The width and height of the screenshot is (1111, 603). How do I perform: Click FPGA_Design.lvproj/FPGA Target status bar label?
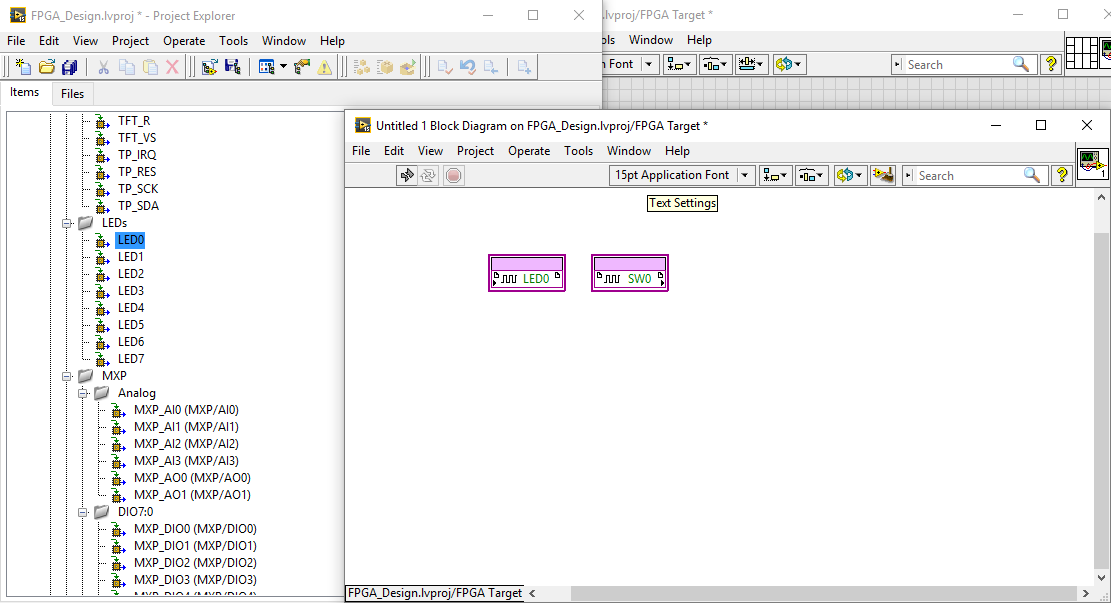pyautogui.click(x=435, y=593)
